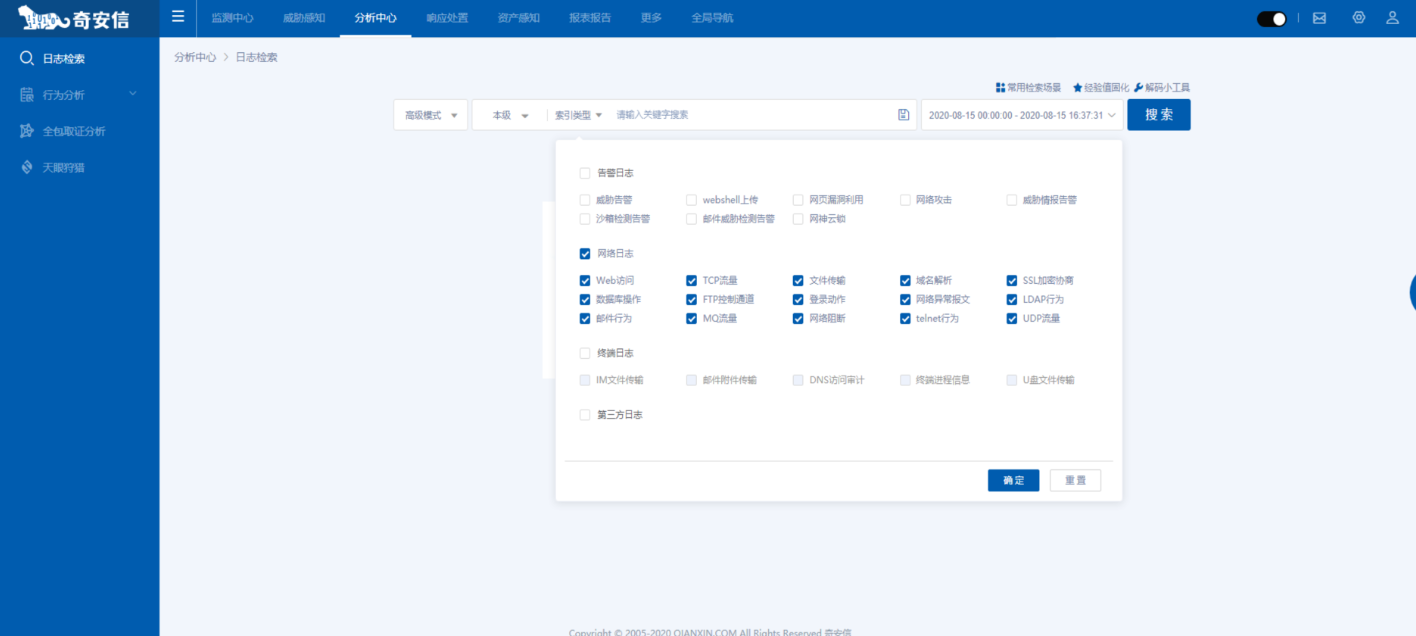1416x636 pixels.
Task: Open the date range picker dropdown
Action: pyautogui.click(x=1022, y=115)
